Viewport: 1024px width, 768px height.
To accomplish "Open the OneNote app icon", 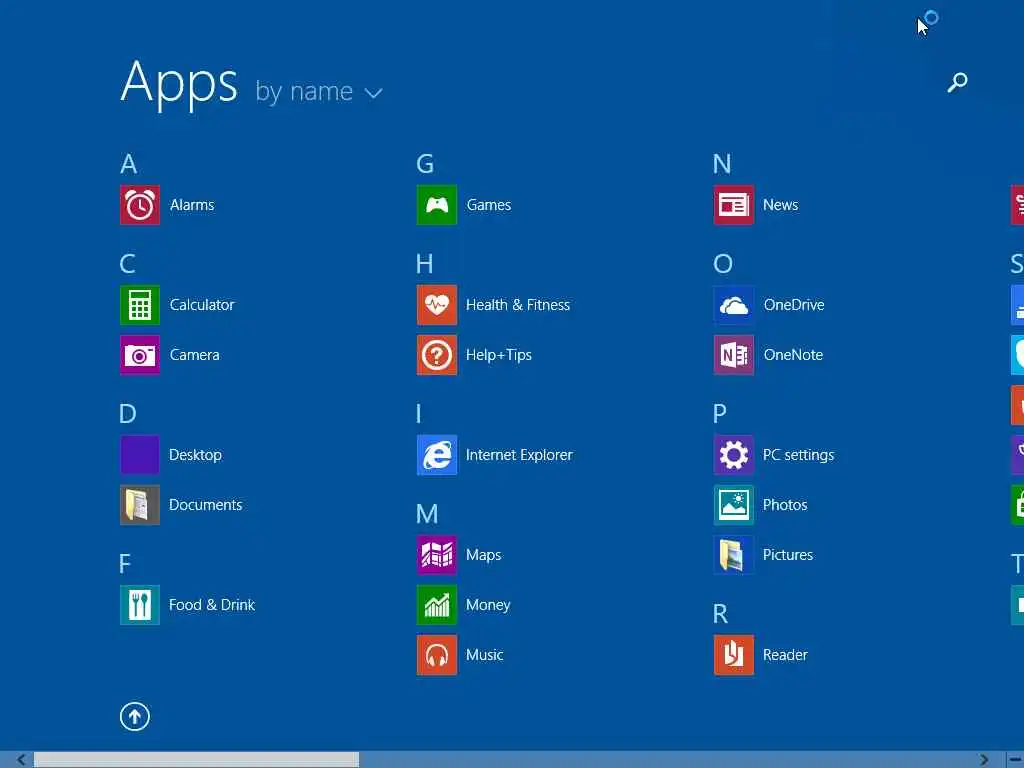I will 733,355.
